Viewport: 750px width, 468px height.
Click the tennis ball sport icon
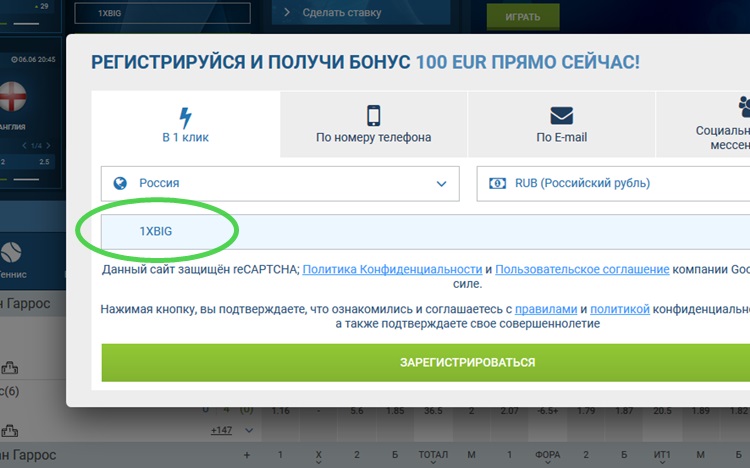(13, 250)
